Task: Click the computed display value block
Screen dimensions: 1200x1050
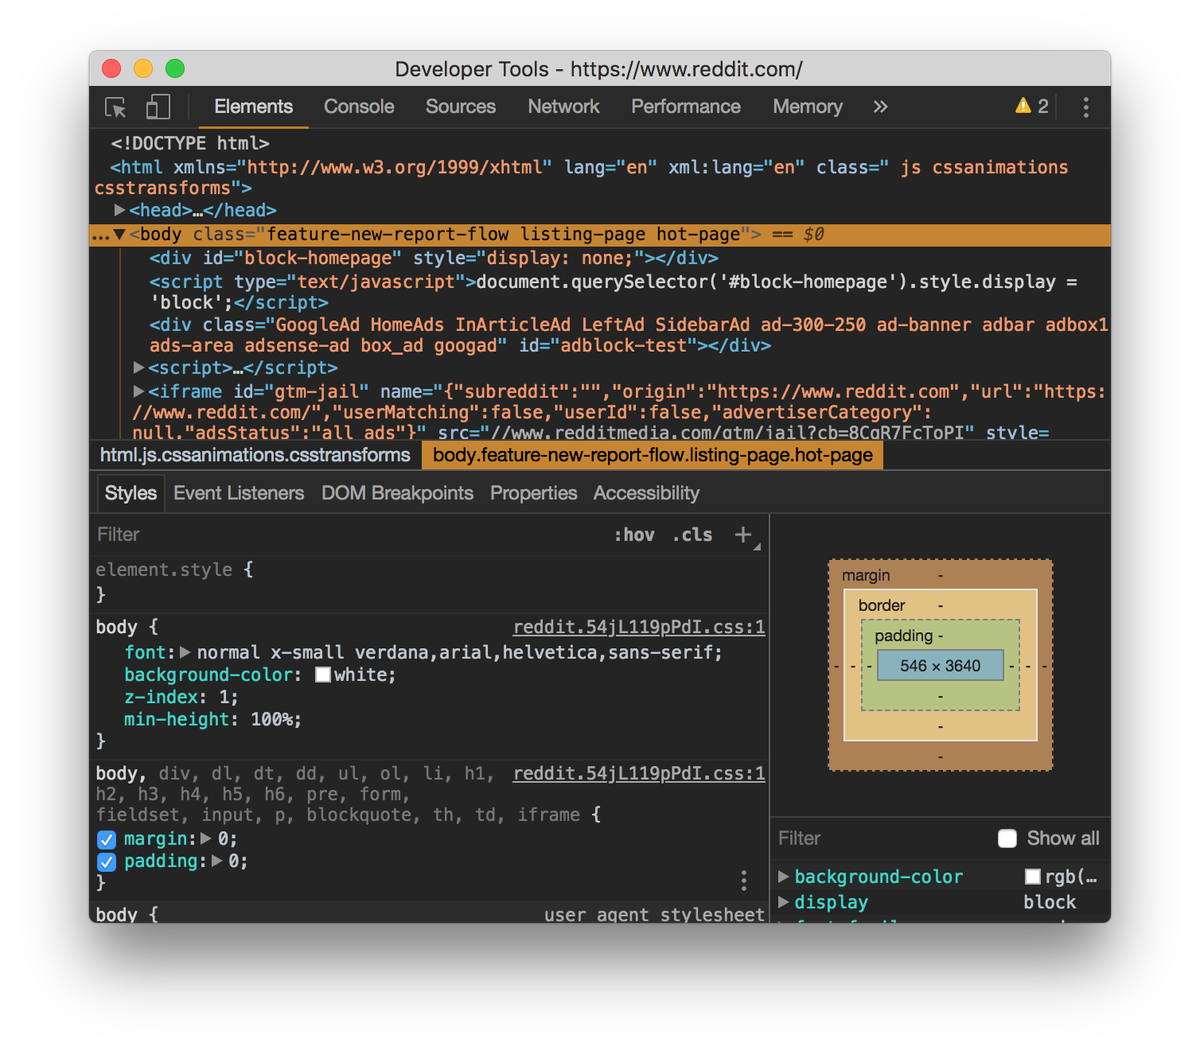Action: click(x=1049, y=902)
